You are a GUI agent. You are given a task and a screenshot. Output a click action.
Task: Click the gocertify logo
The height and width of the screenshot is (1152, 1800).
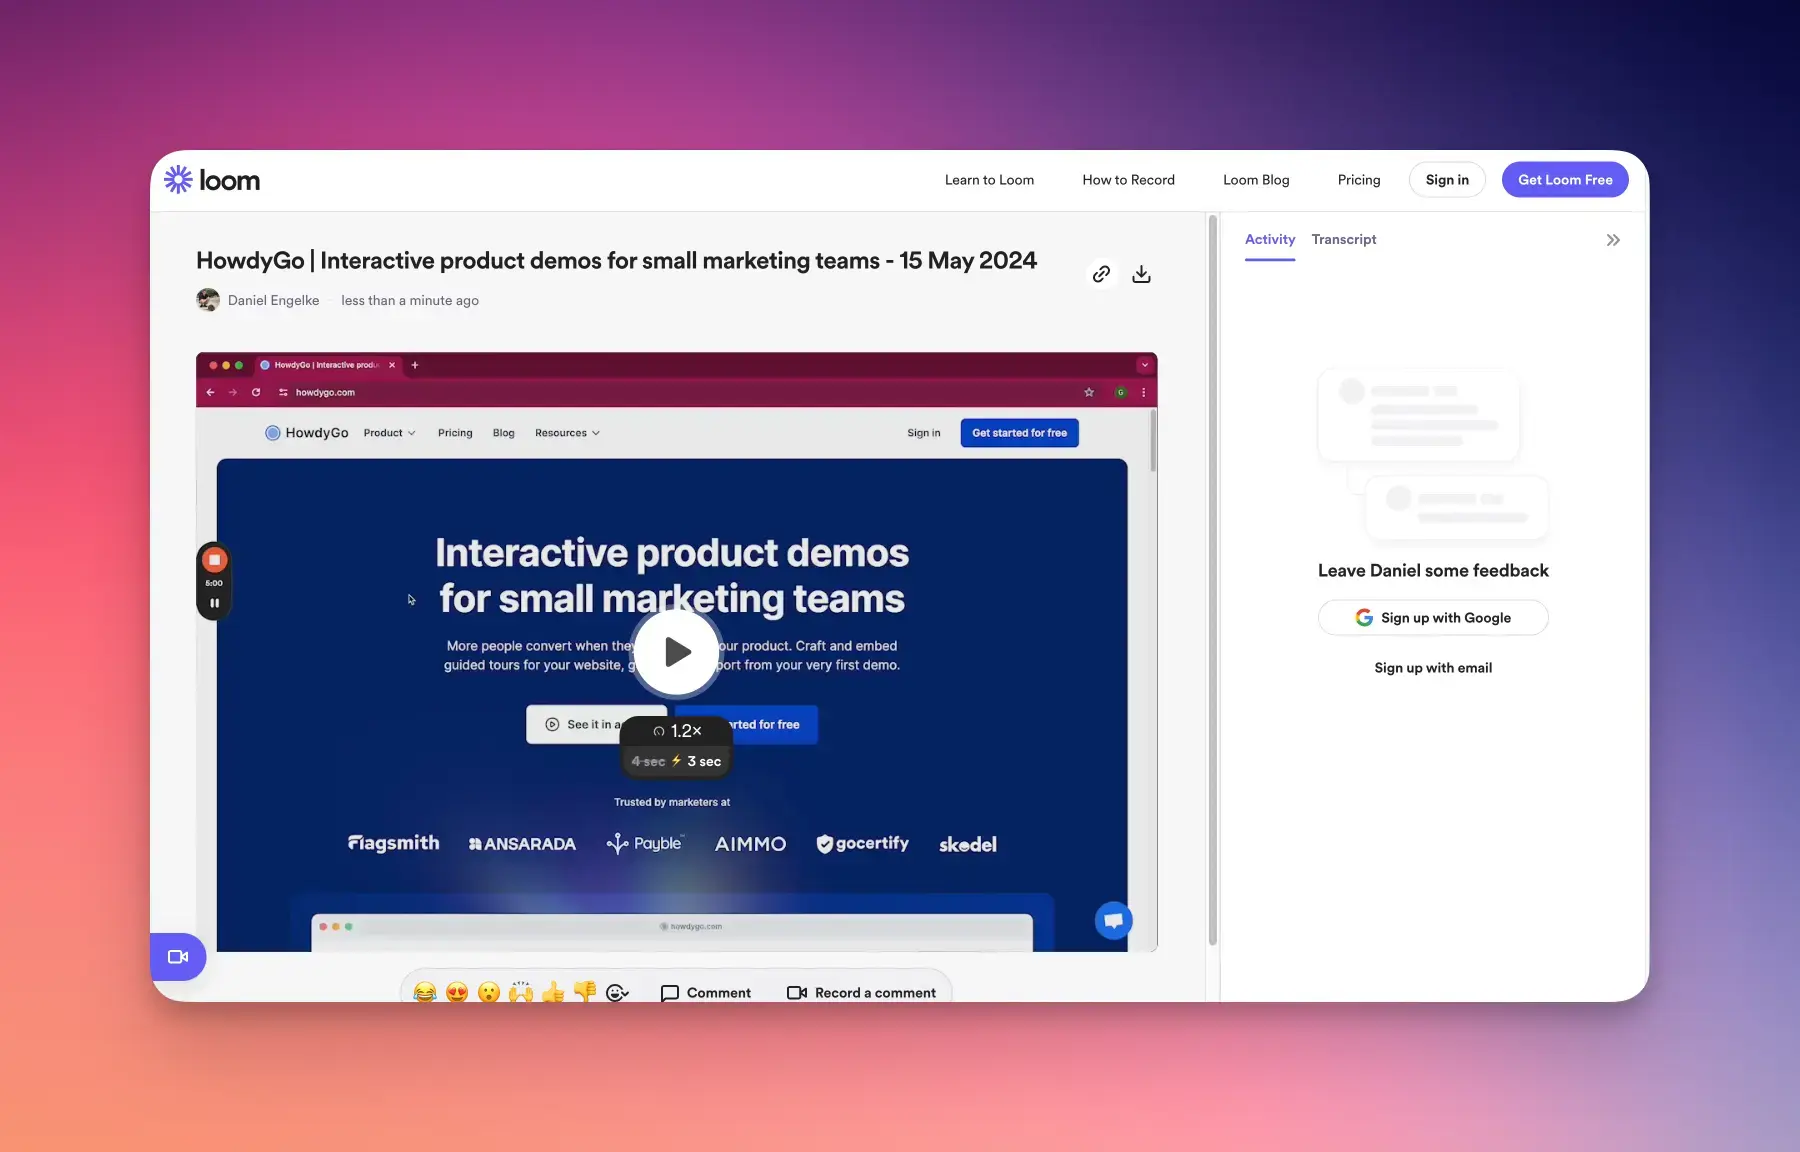862,844
